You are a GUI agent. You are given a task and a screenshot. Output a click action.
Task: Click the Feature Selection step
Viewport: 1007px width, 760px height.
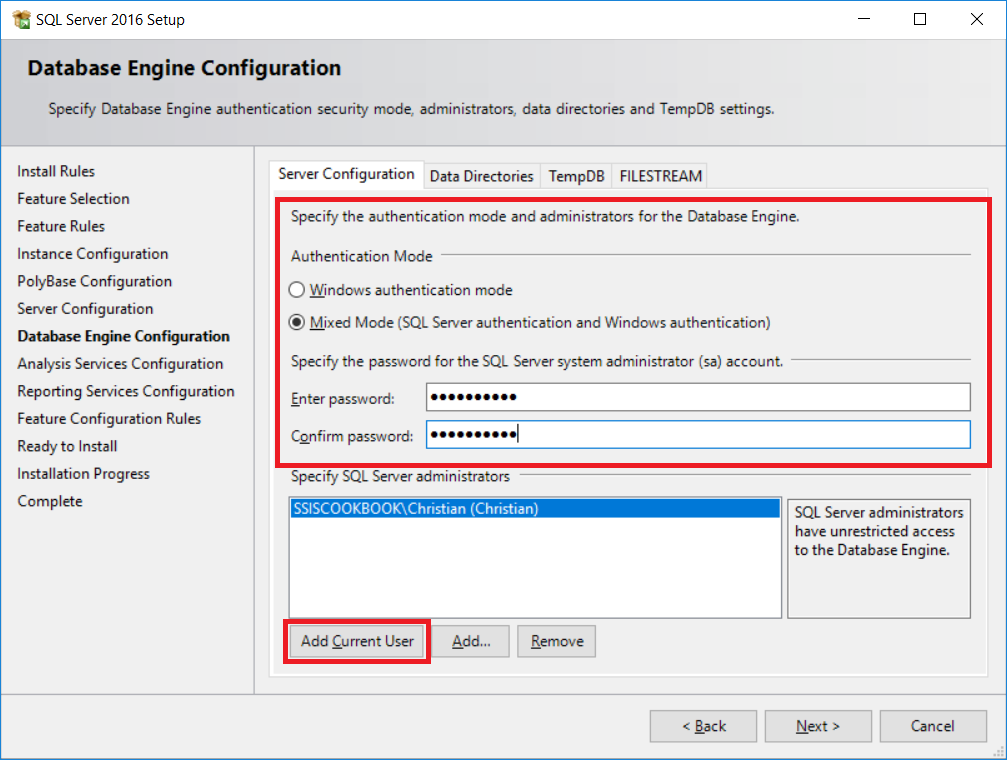pos(73,199)
